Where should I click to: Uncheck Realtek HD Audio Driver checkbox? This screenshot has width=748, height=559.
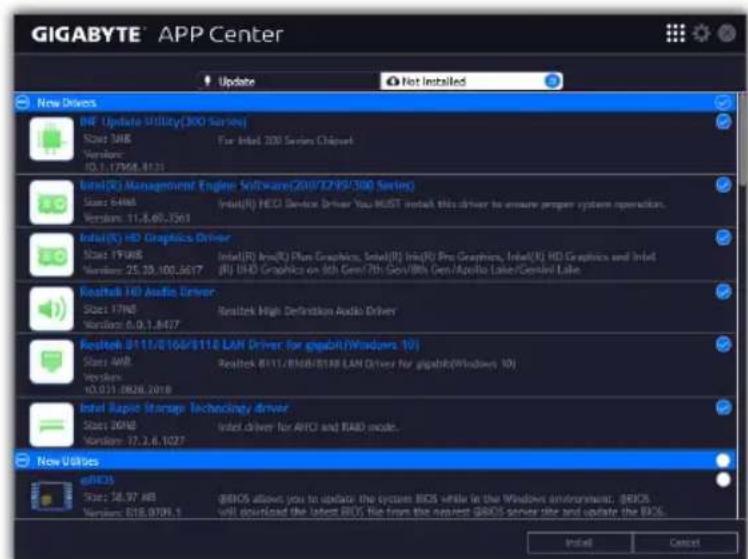723,291
